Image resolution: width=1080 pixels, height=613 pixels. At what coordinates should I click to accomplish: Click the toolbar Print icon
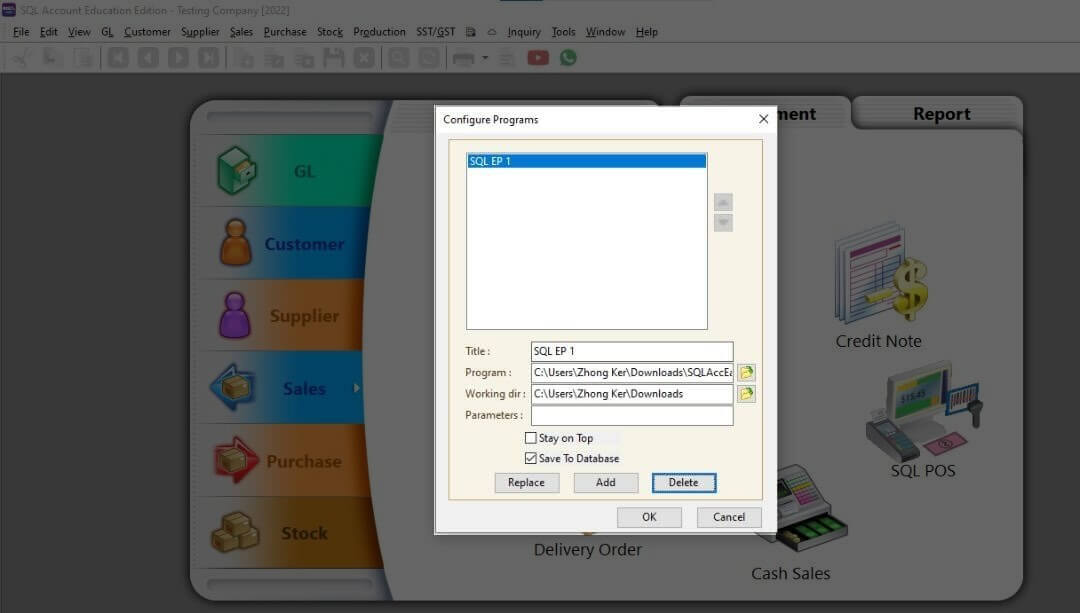point(463,58)
